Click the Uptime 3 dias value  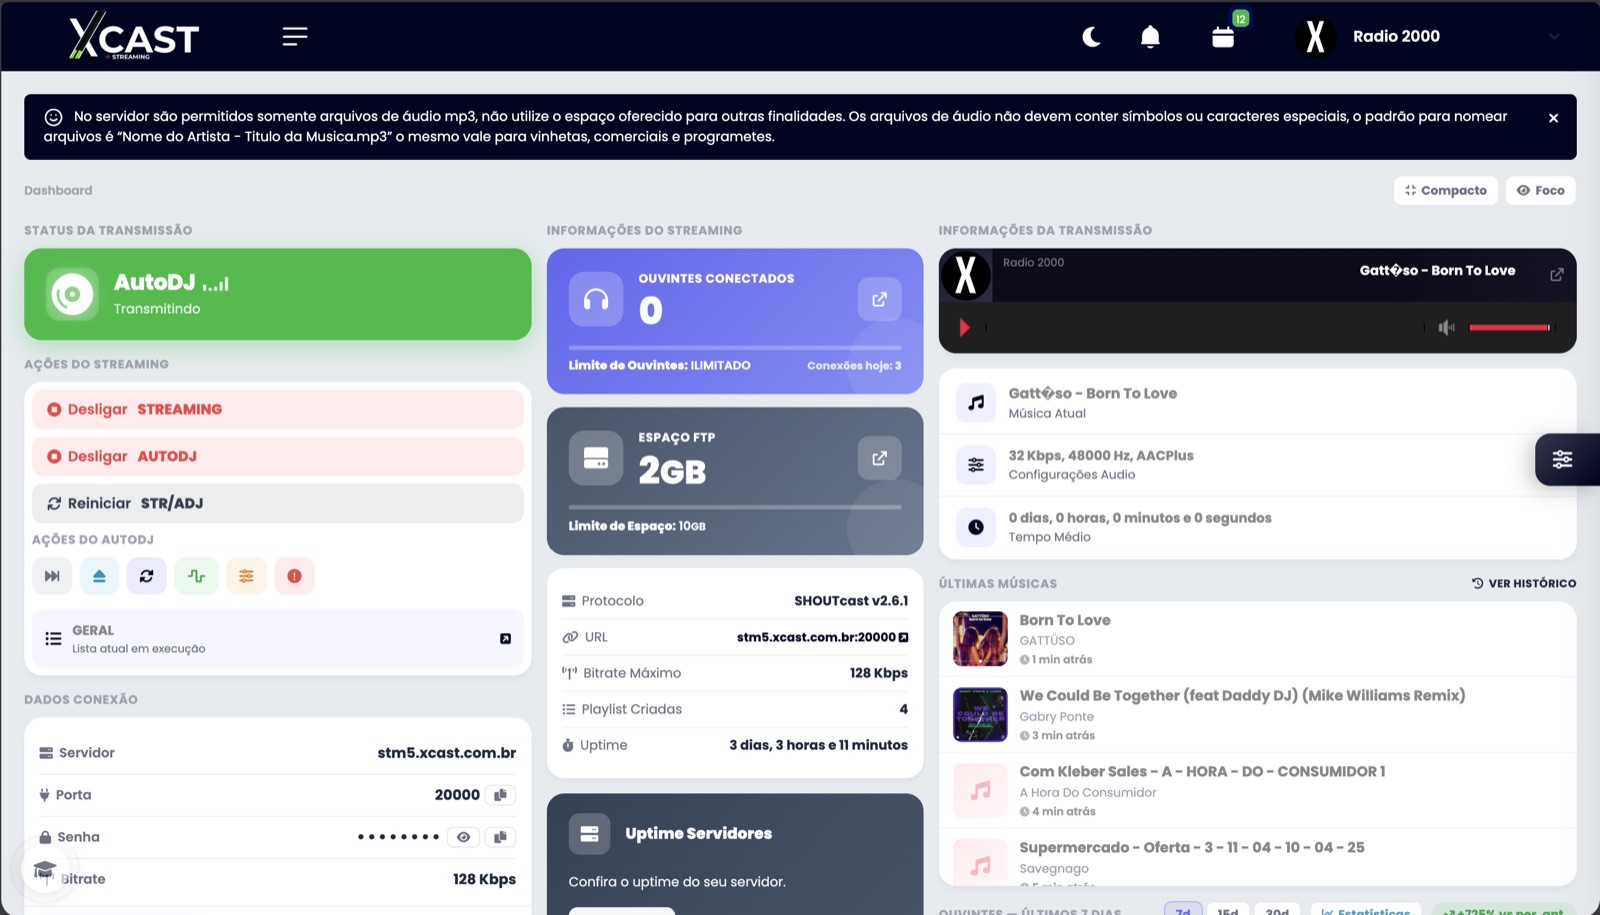tap(818, 745)
